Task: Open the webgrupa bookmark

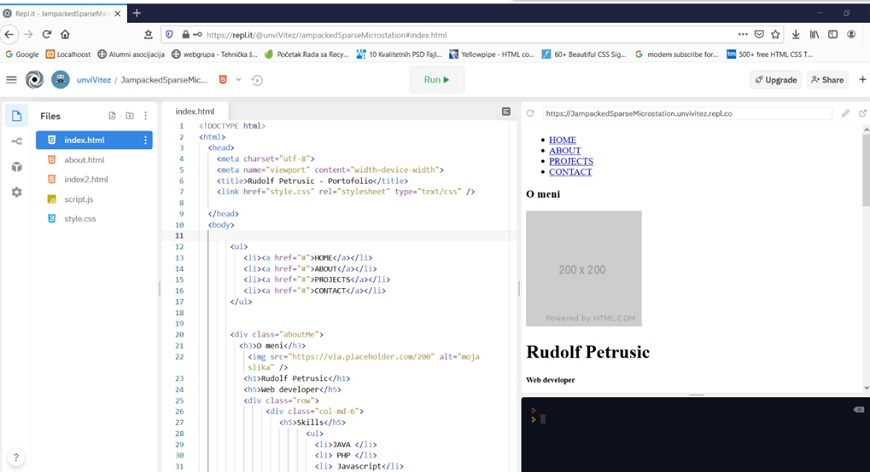Action: (214, 54)
